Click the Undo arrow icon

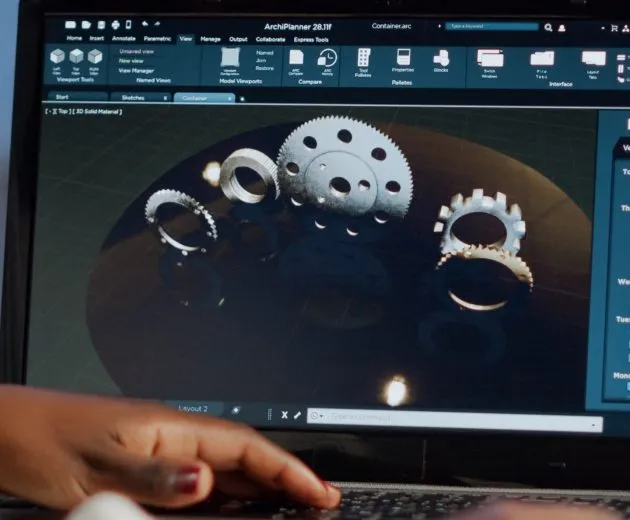tap(145, 24)
